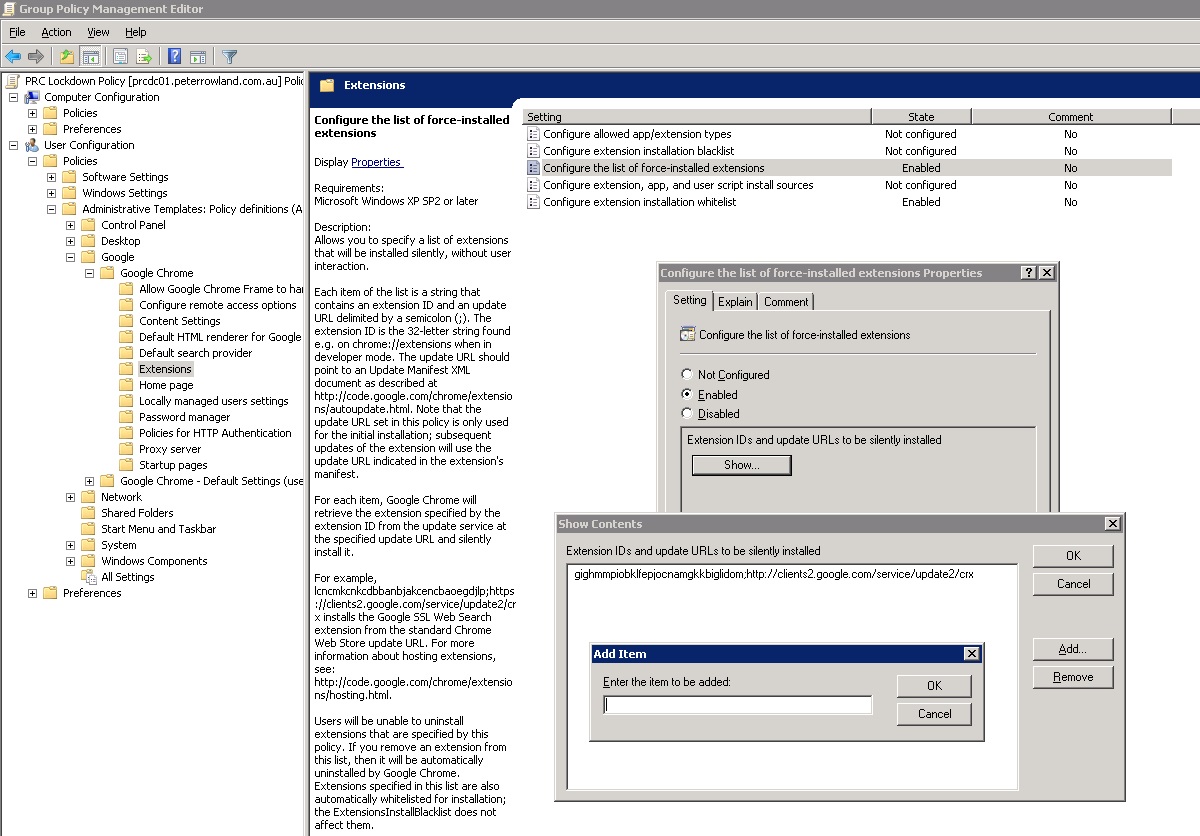Click the Forward navigation arrow
The width and height of the screenshot is (1200, 836).
click(36, 56)
